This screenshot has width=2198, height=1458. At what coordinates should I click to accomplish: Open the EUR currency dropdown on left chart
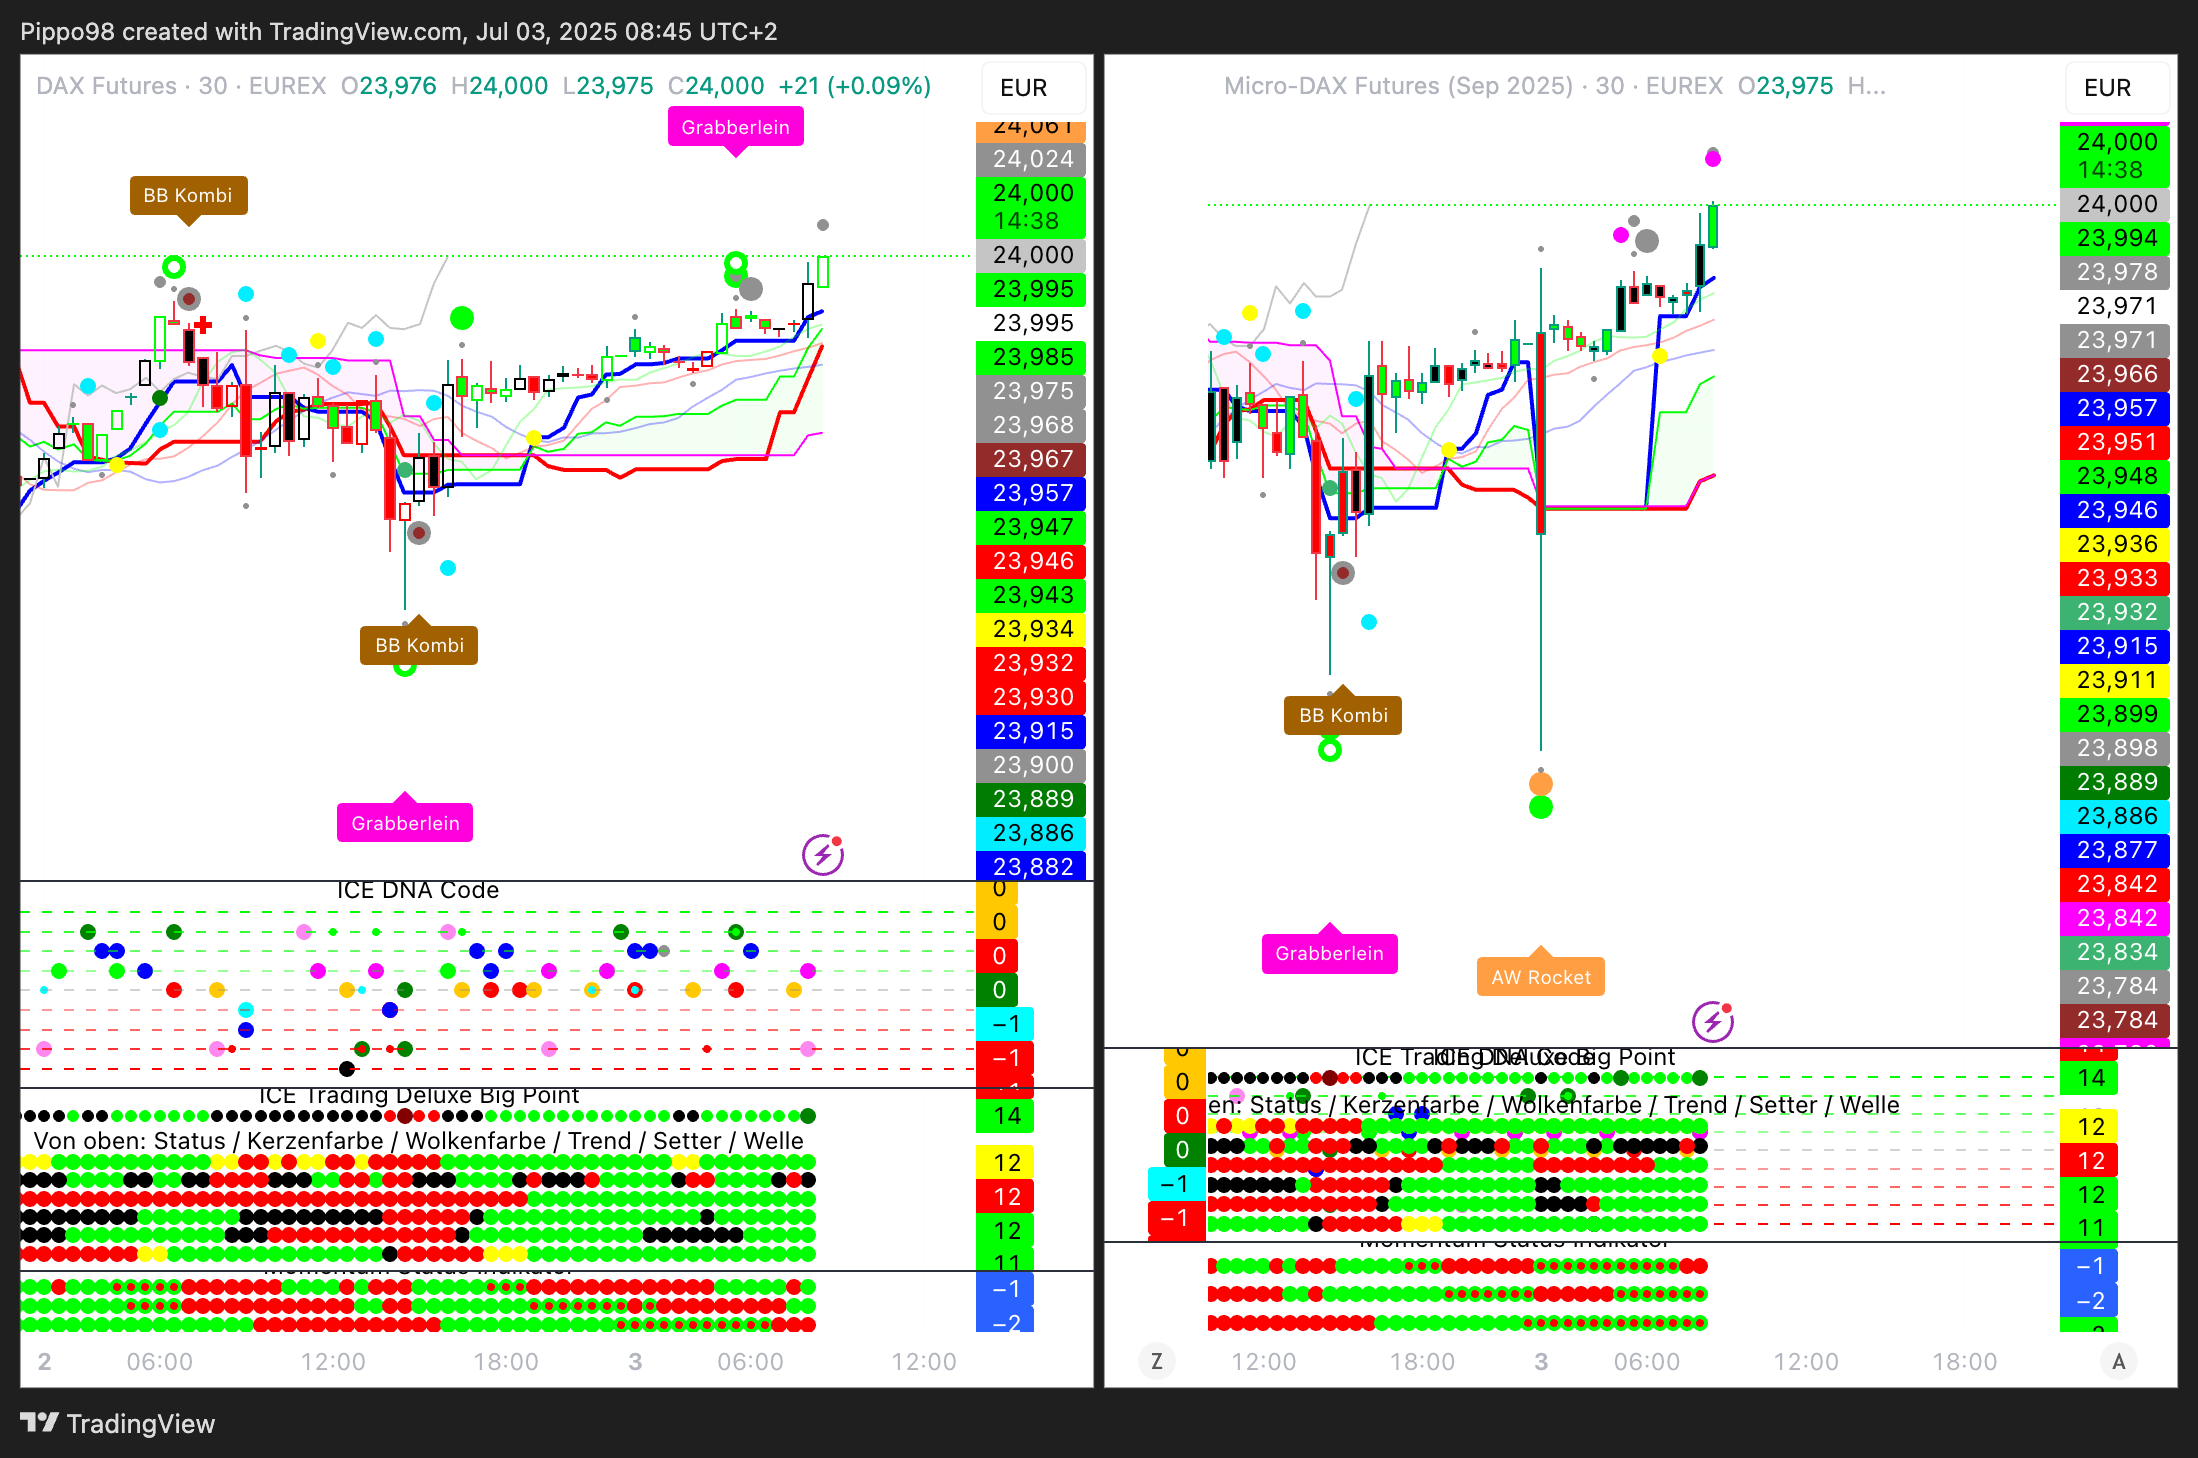(x=1031, y=88)
